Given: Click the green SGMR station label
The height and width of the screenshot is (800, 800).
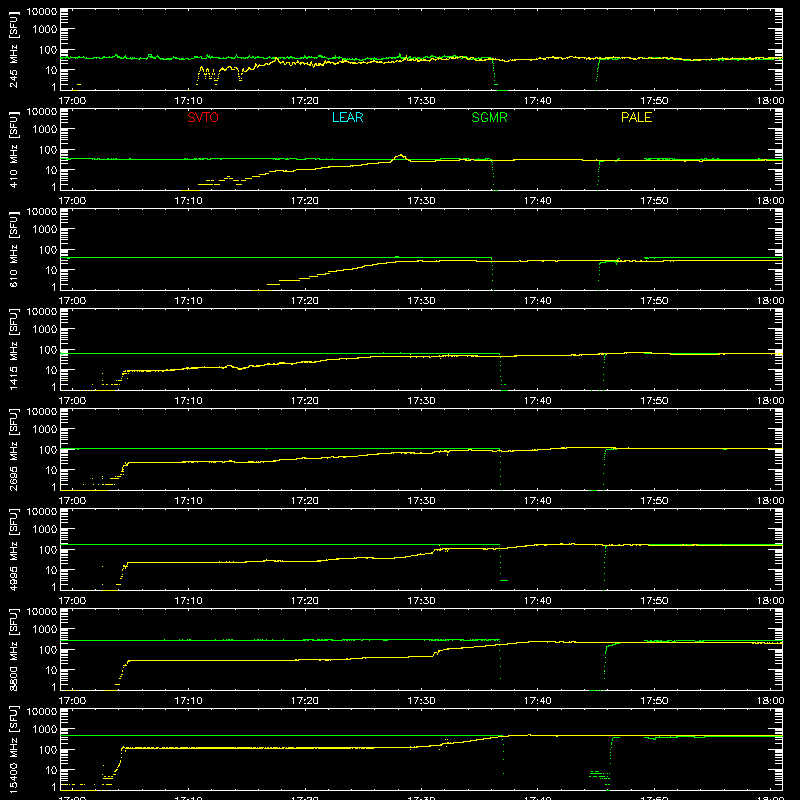Looking at the screenshot, I should click(489, 117).
